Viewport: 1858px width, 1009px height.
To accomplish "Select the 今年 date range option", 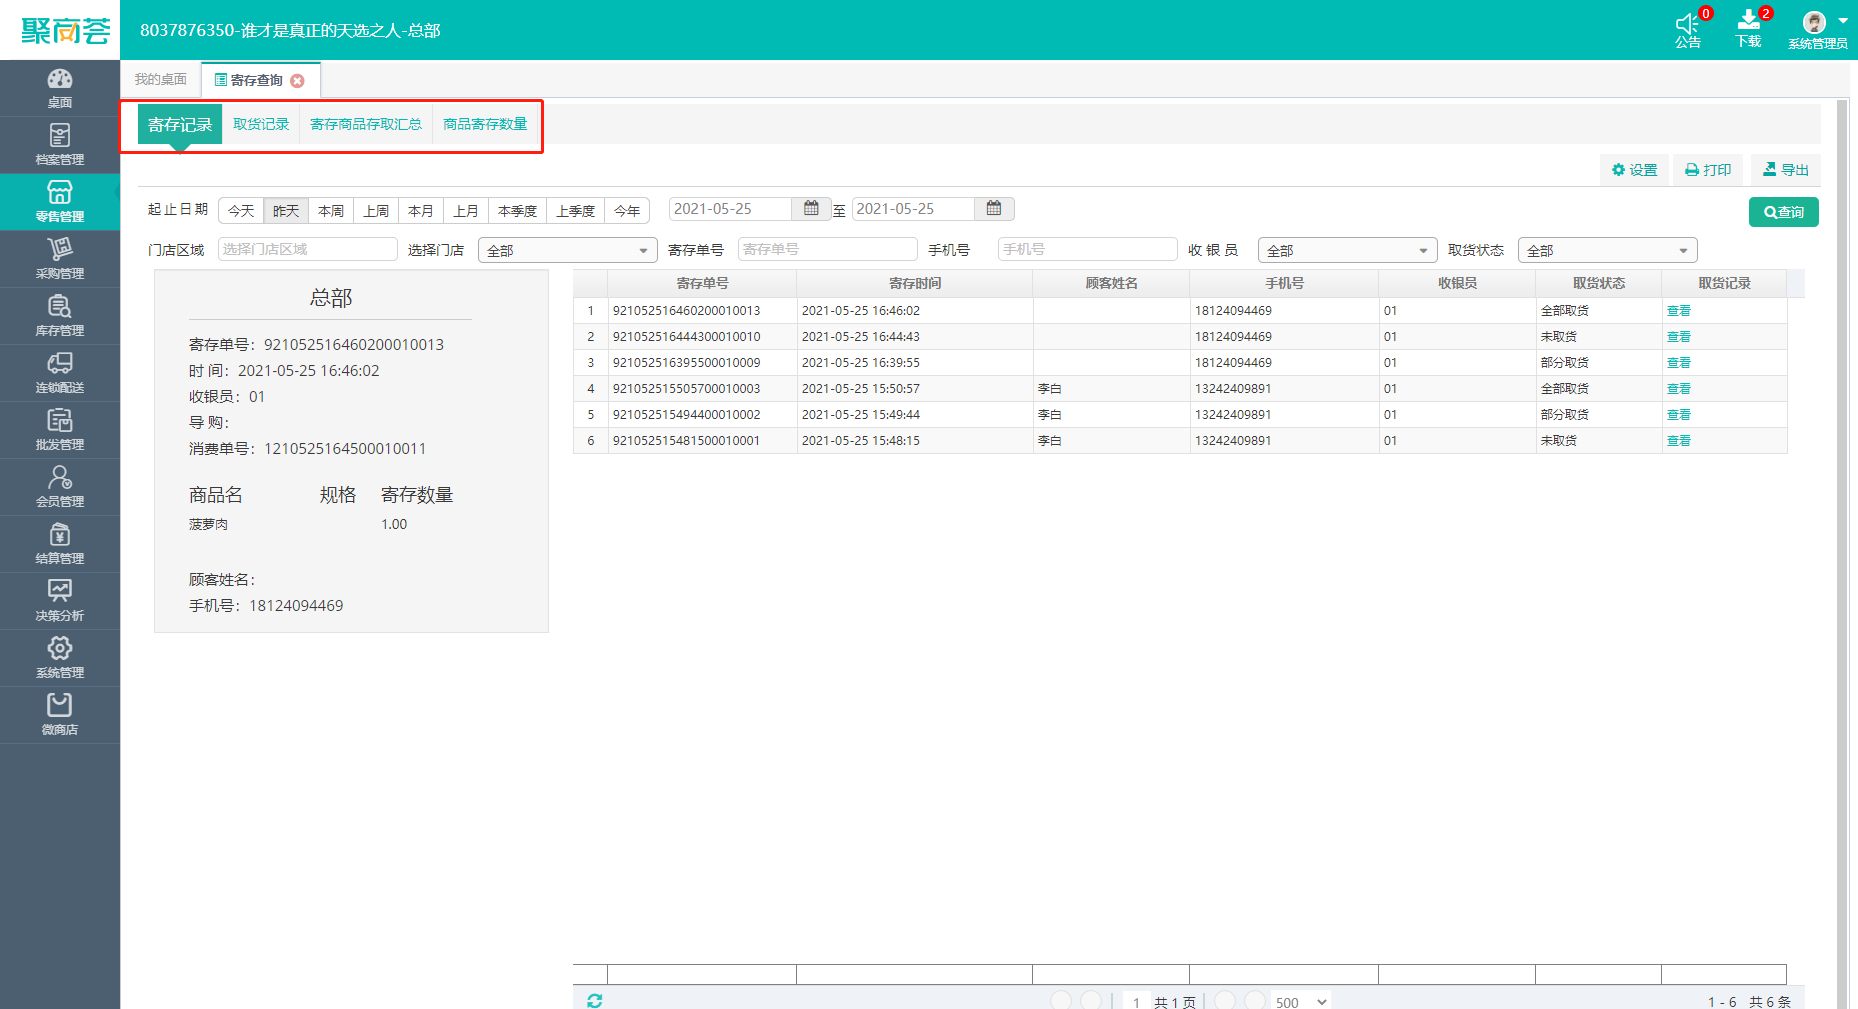I will pyautogui.click(x=627, y=210).
